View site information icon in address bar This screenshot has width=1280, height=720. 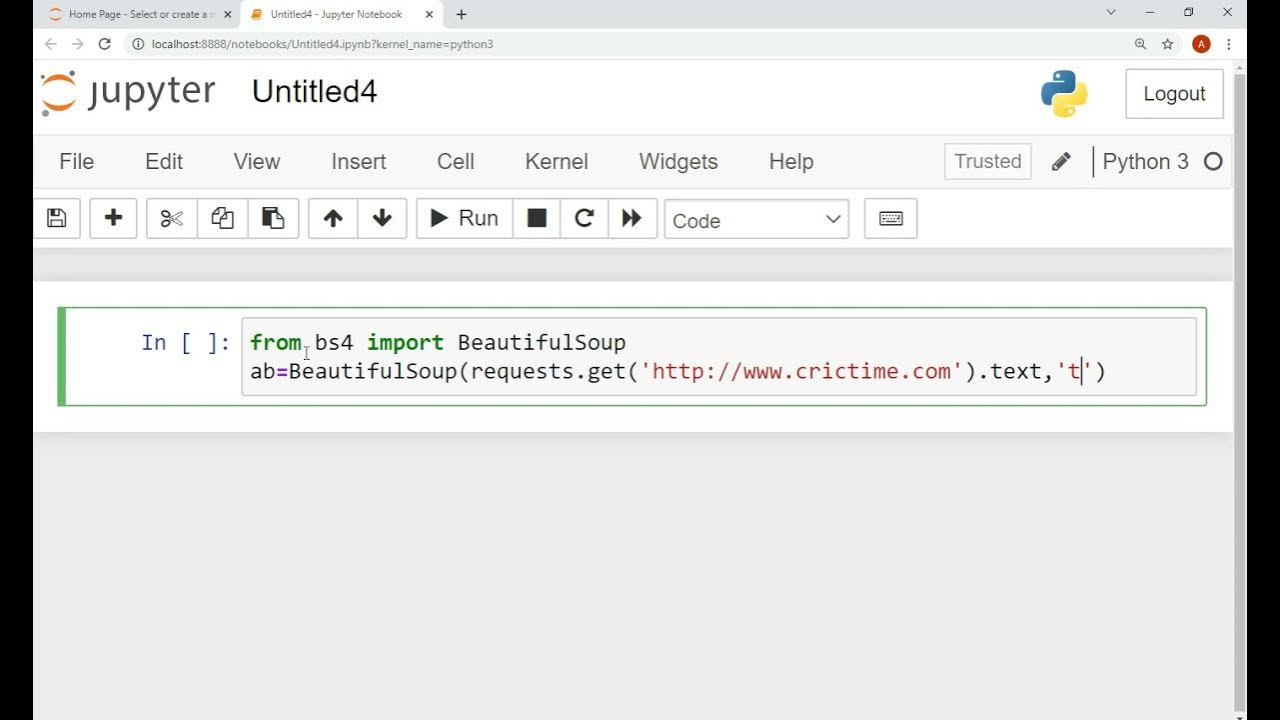pyautogui.click(x=138, y=44)
